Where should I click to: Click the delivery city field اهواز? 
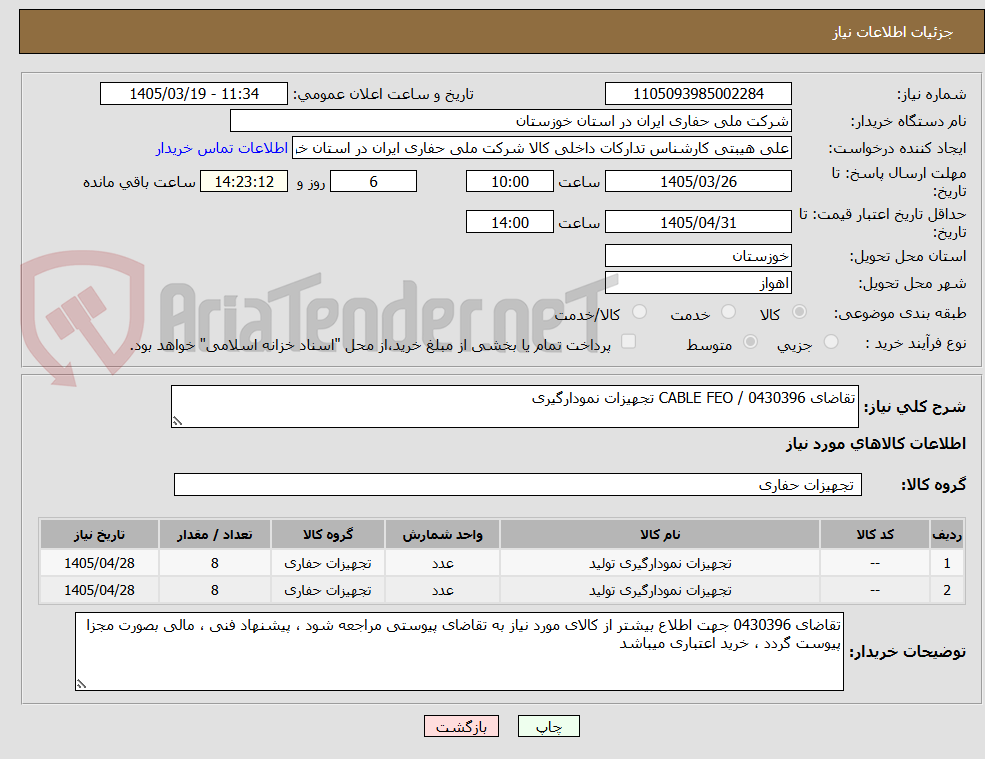[x=698, y=283]
